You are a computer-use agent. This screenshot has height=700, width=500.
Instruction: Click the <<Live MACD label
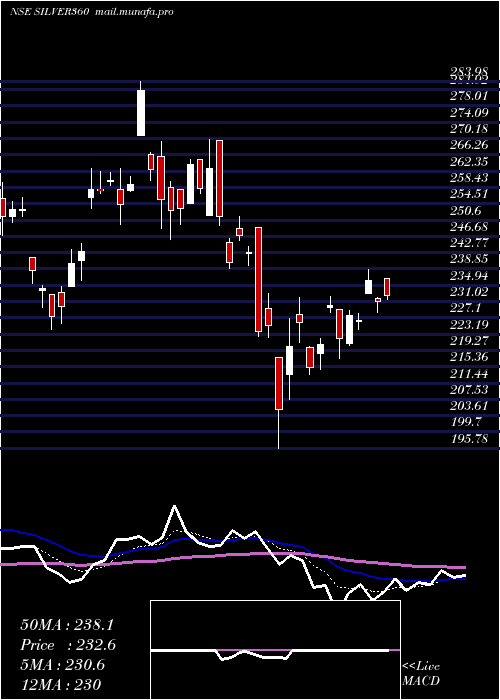[x=421, y=674]
